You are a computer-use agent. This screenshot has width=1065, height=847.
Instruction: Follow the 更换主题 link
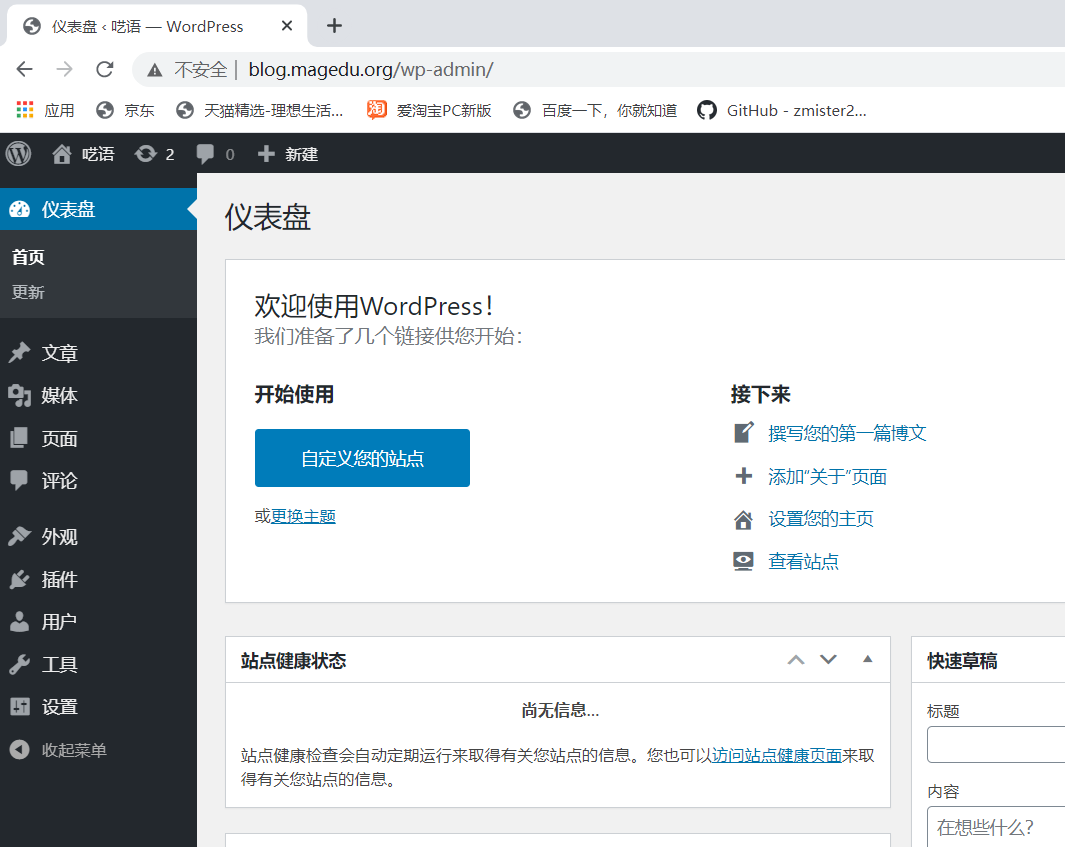pyautogui.click(x=303, y=516)
